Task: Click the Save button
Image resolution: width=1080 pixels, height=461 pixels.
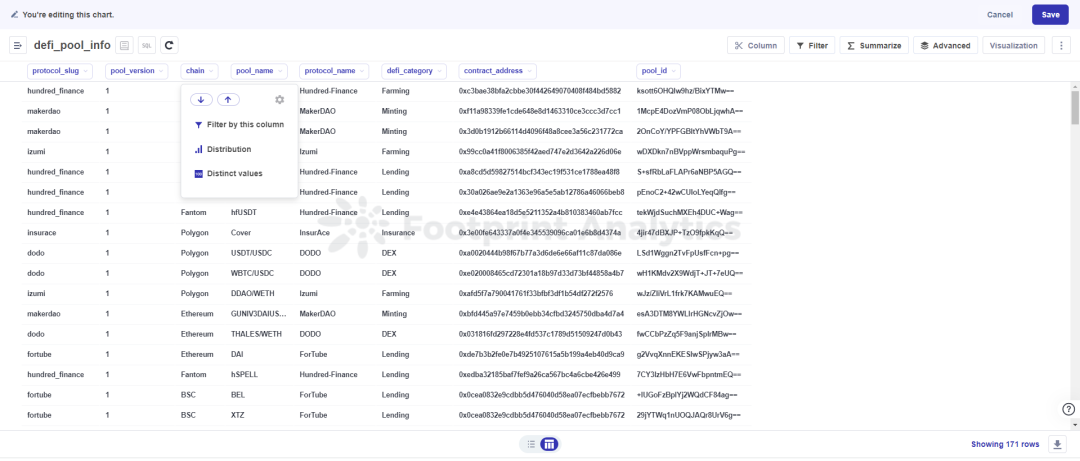Action: pyautogui.click(x=1050, y=14)
